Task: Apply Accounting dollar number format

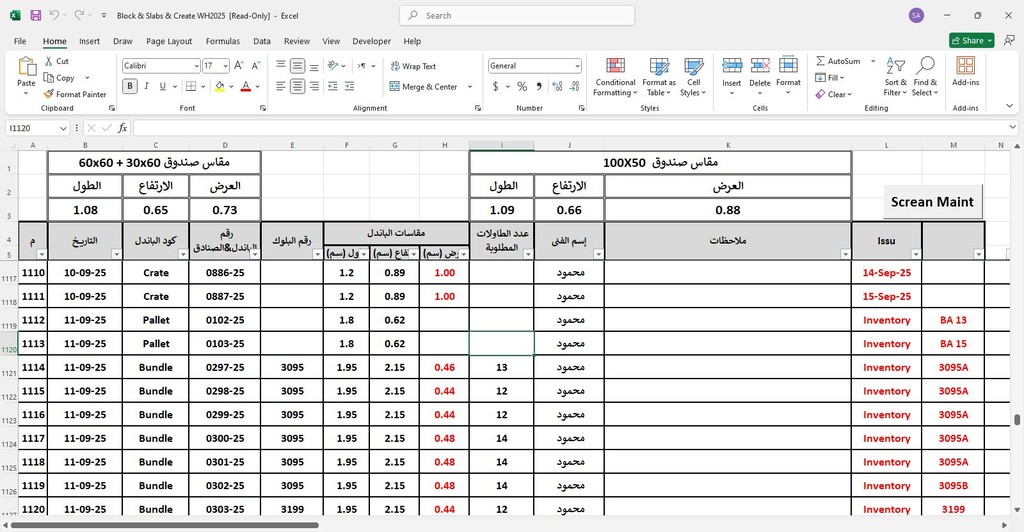Action: pos(496,86)
